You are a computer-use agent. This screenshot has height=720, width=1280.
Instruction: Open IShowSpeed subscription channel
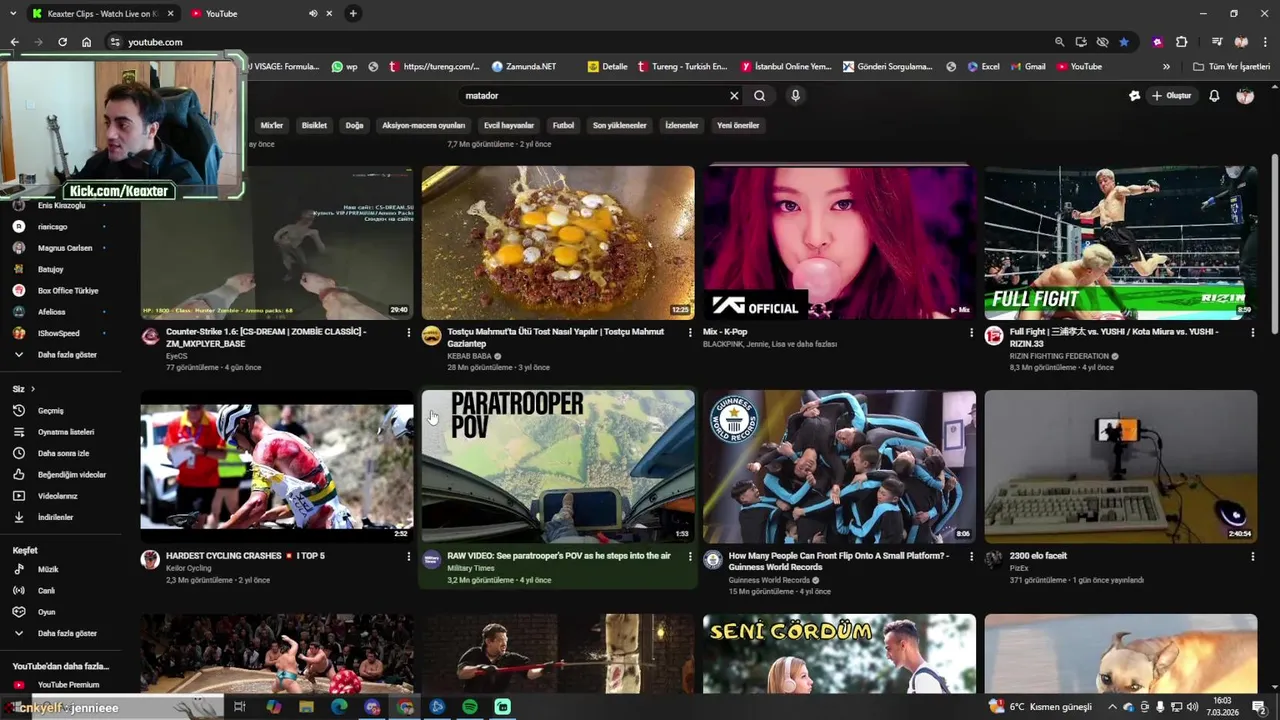click(59, 333)
